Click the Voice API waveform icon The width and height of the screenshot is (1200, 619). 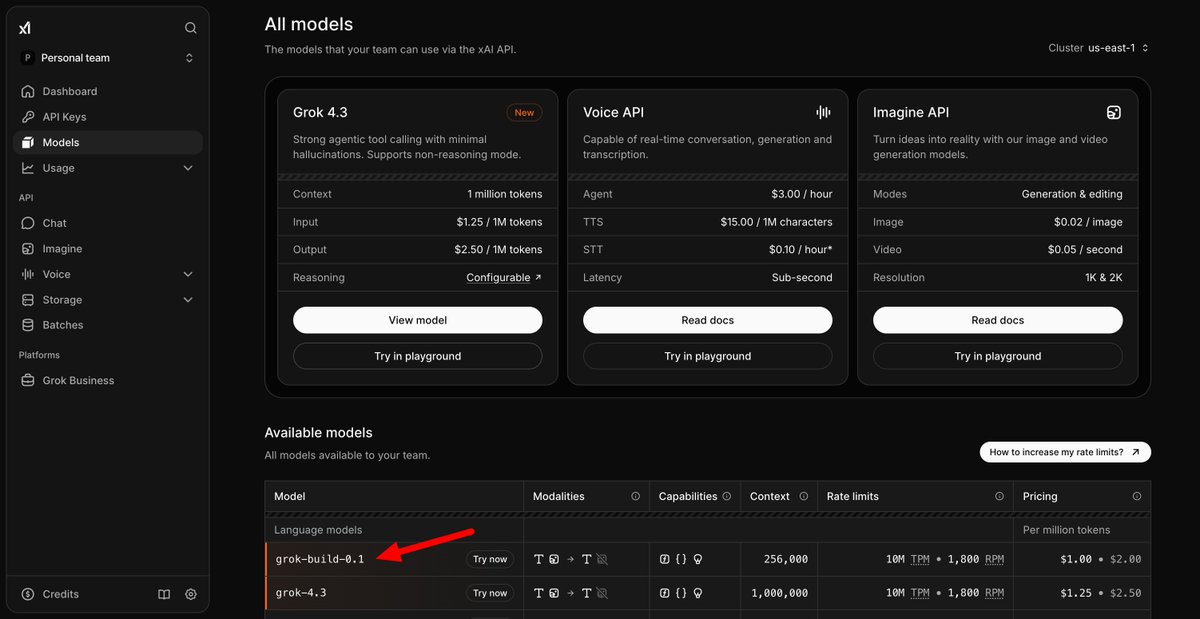823,112
